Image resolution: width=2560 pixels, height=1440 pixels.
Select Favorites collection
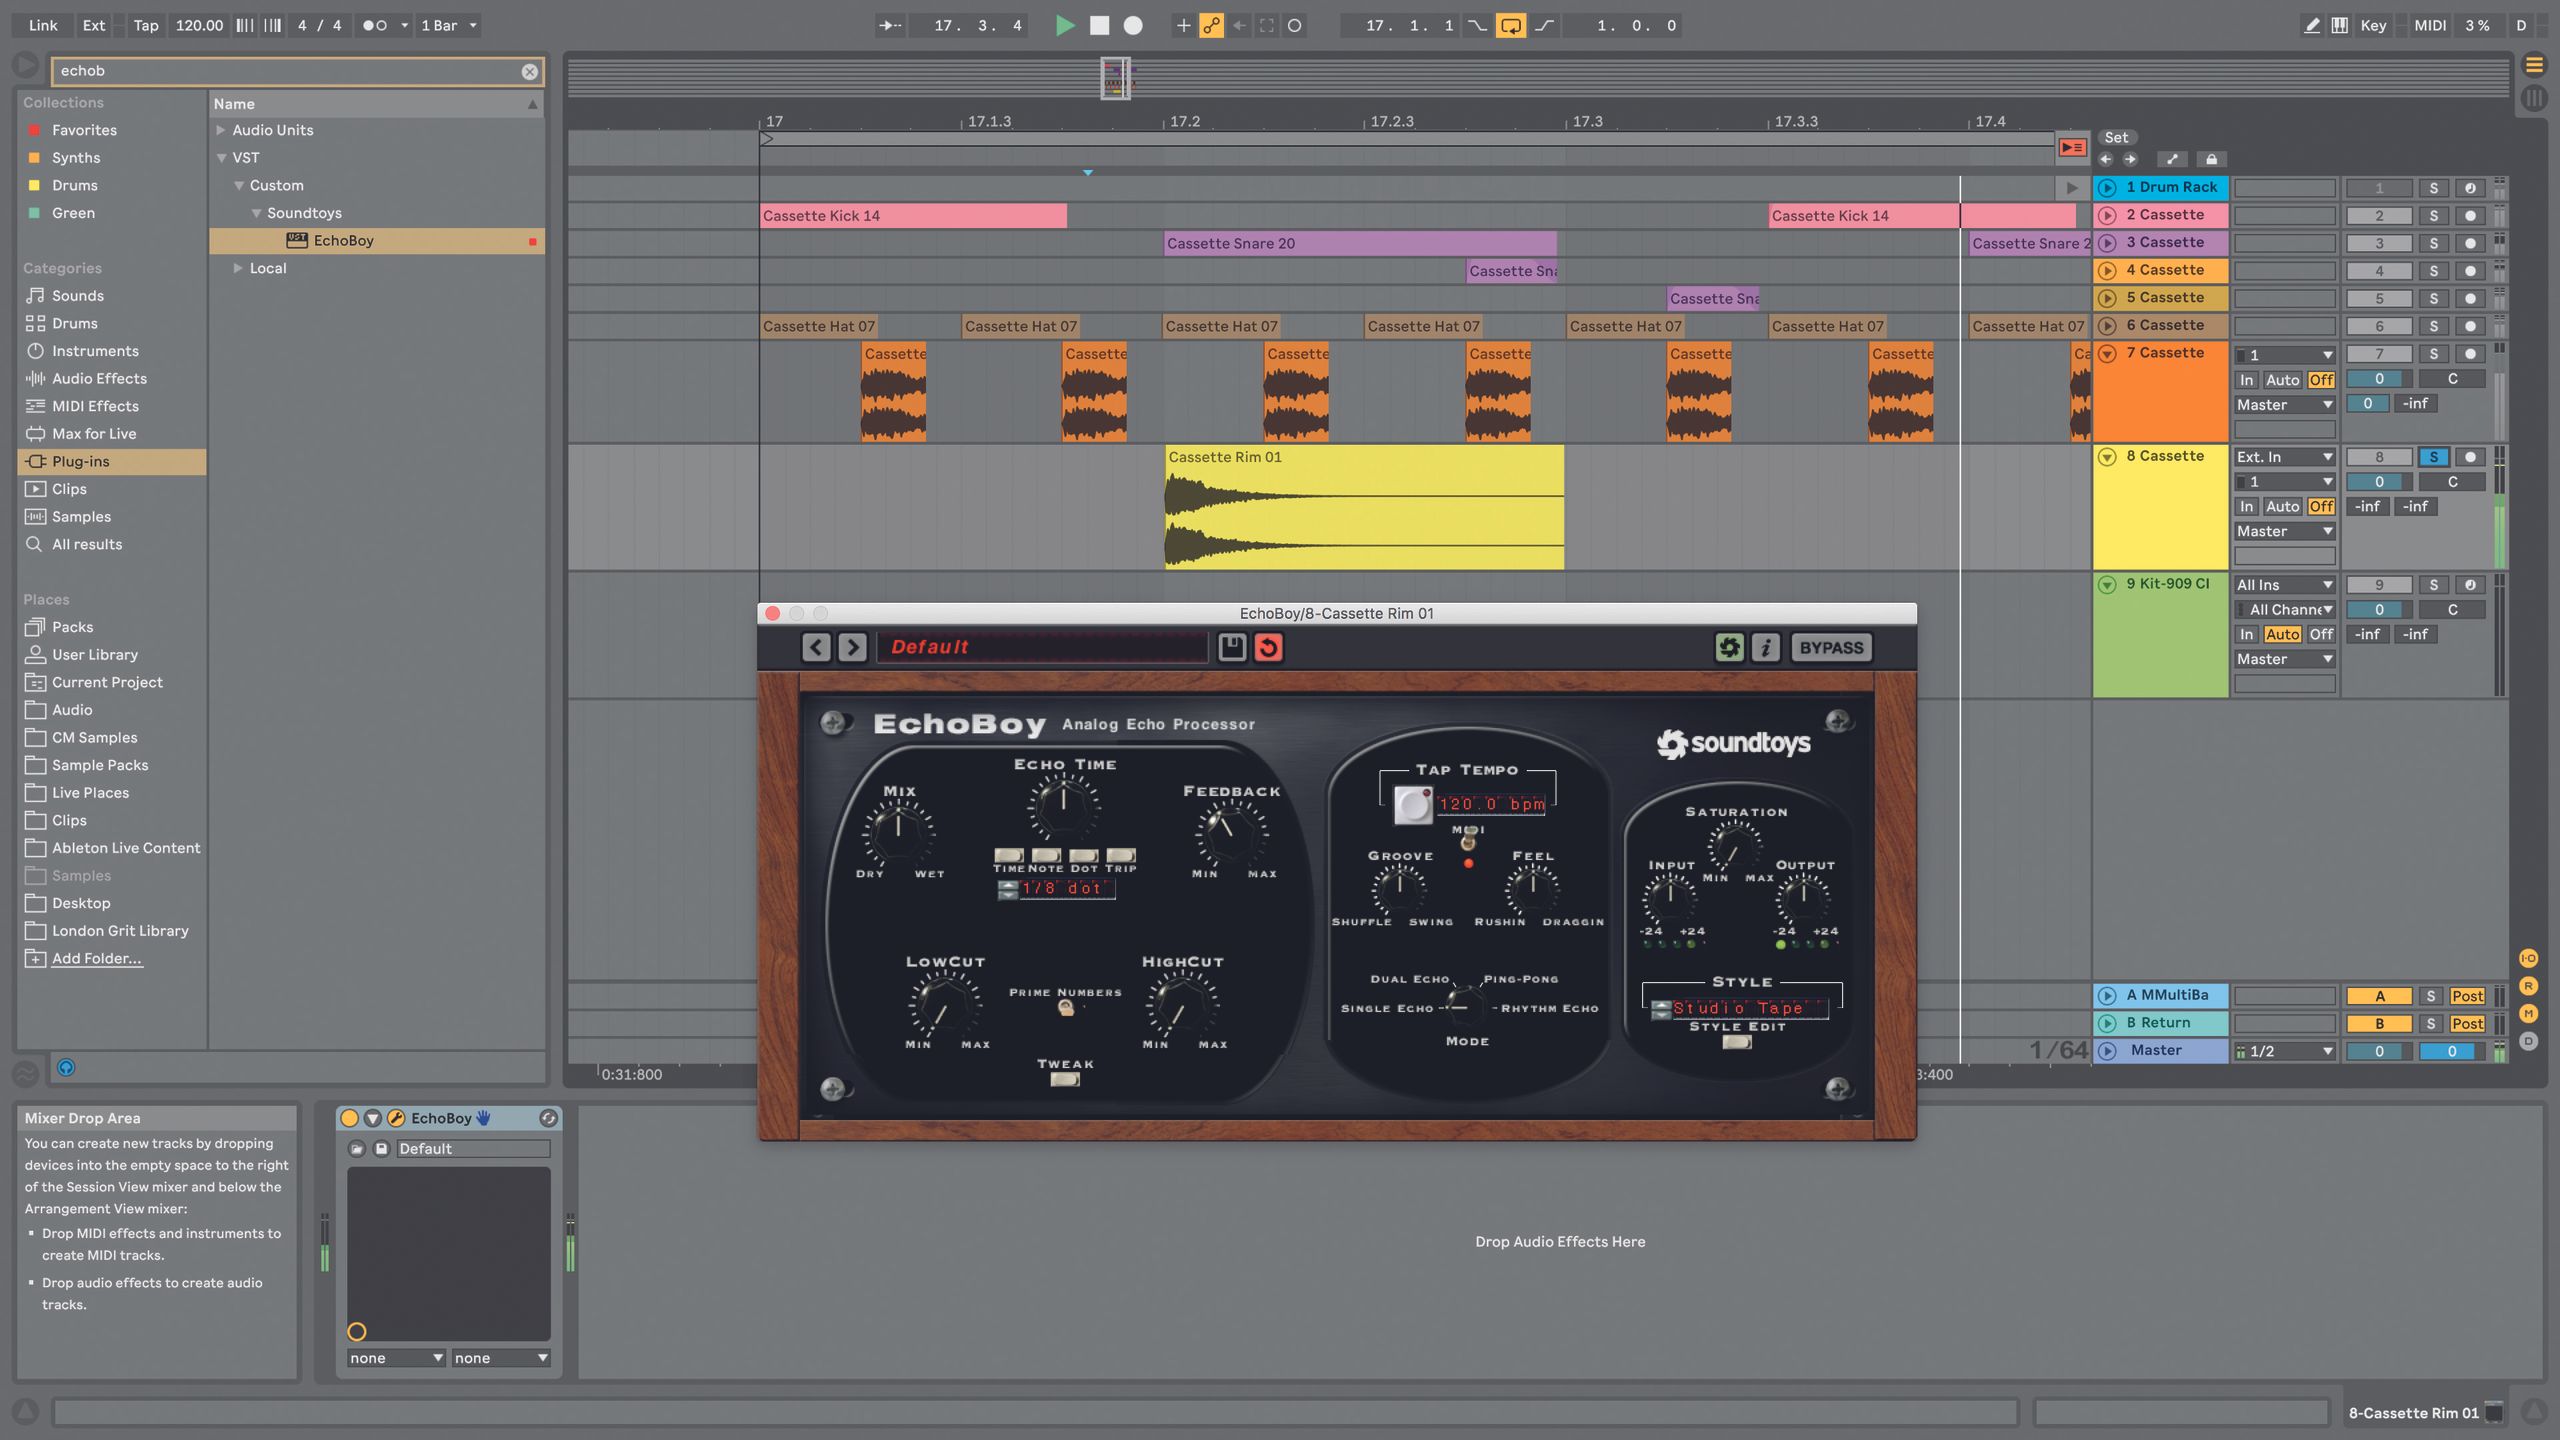click(84, 130)
